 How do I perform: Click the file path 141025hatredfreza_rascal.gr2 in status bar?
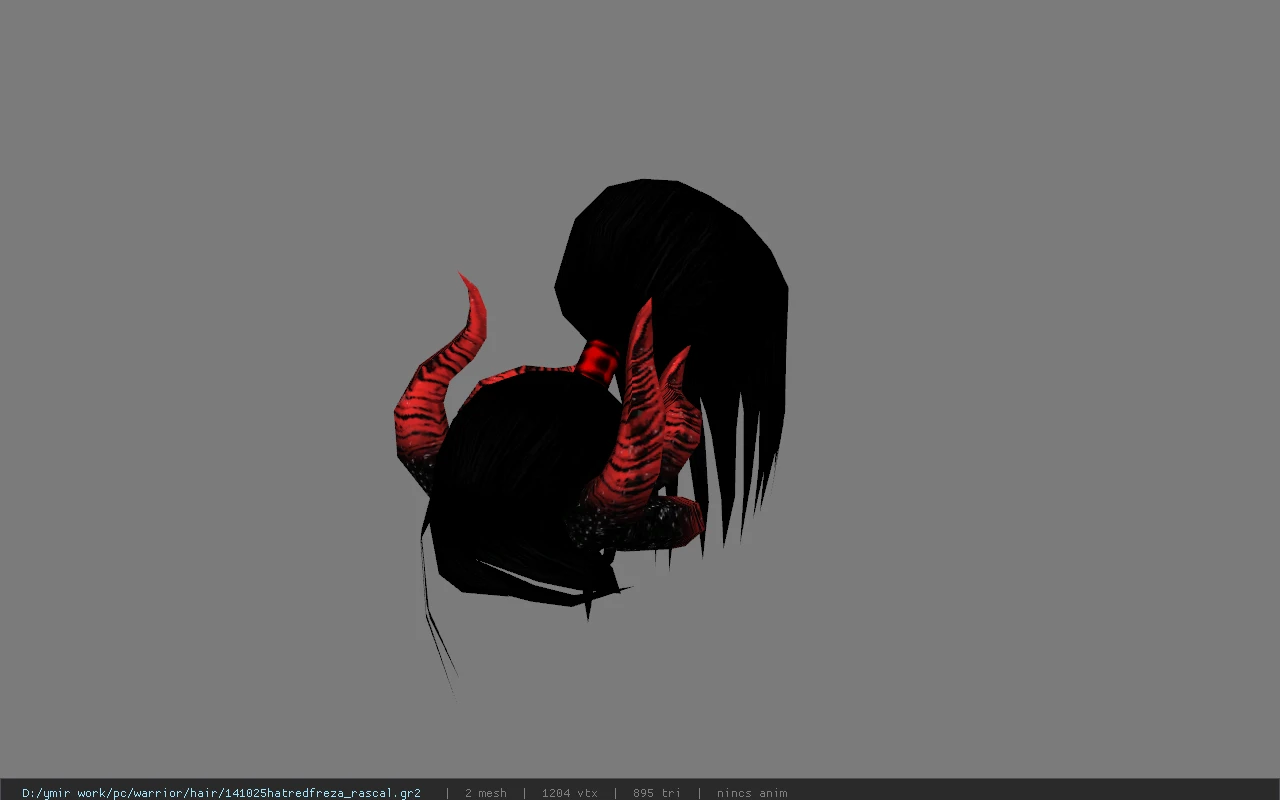[221, 793]
